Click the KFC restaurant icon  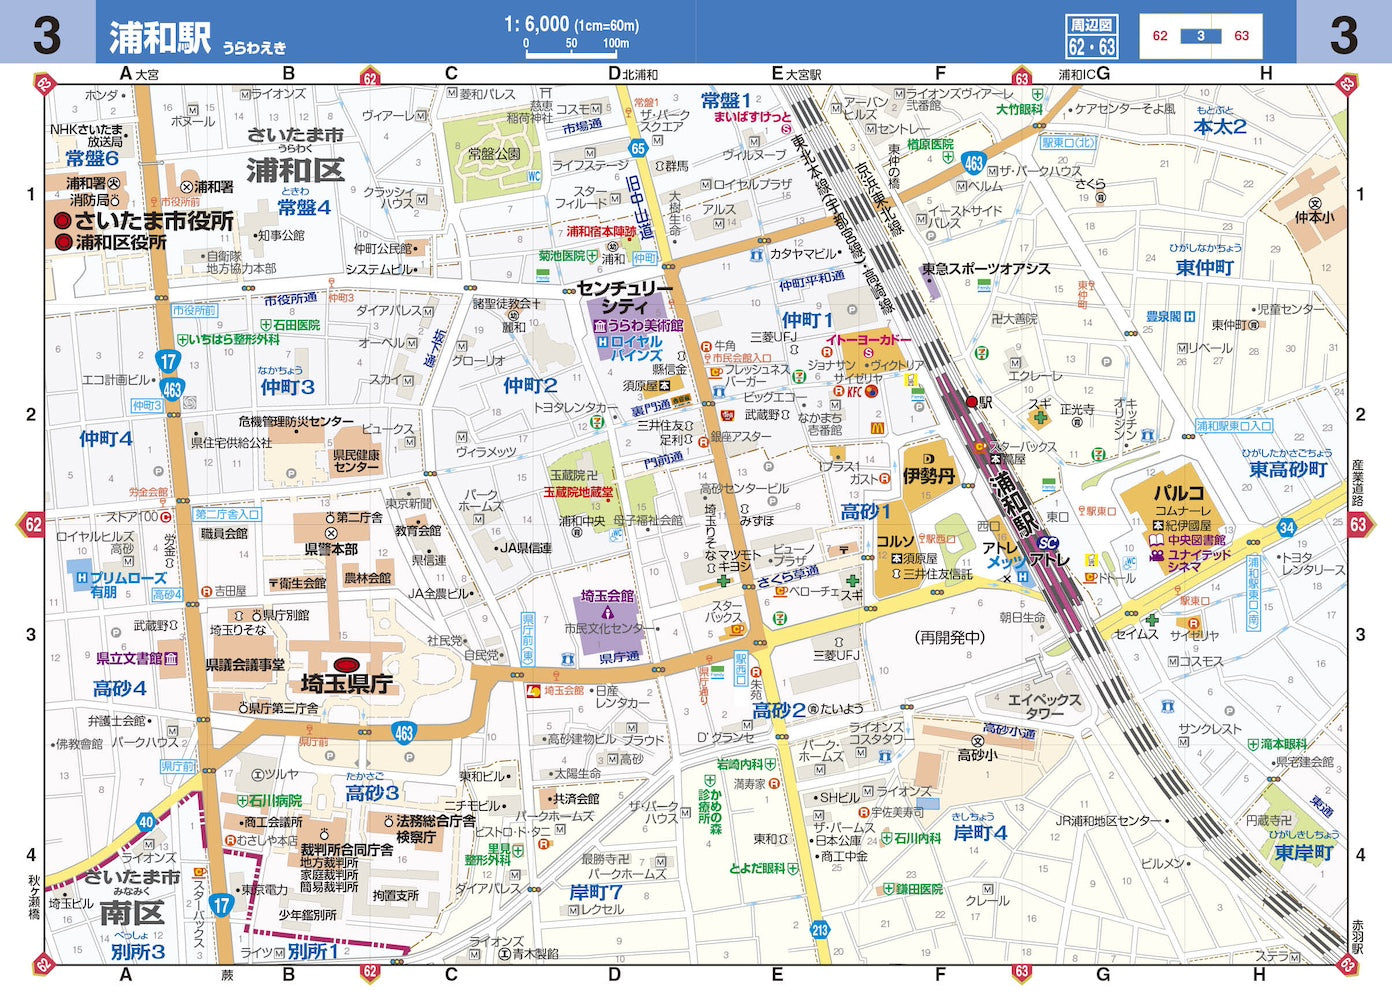pos(854,392)
